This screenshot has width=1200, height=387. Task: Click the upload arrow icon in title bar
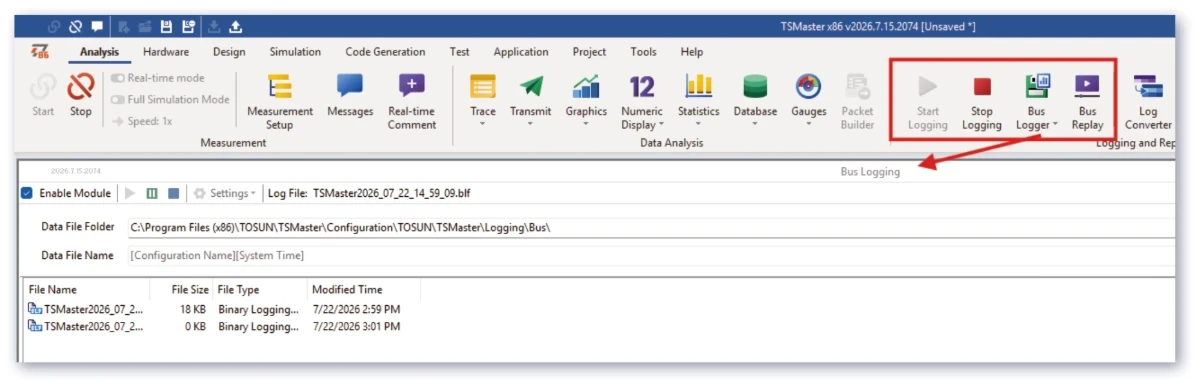point(235,27)
